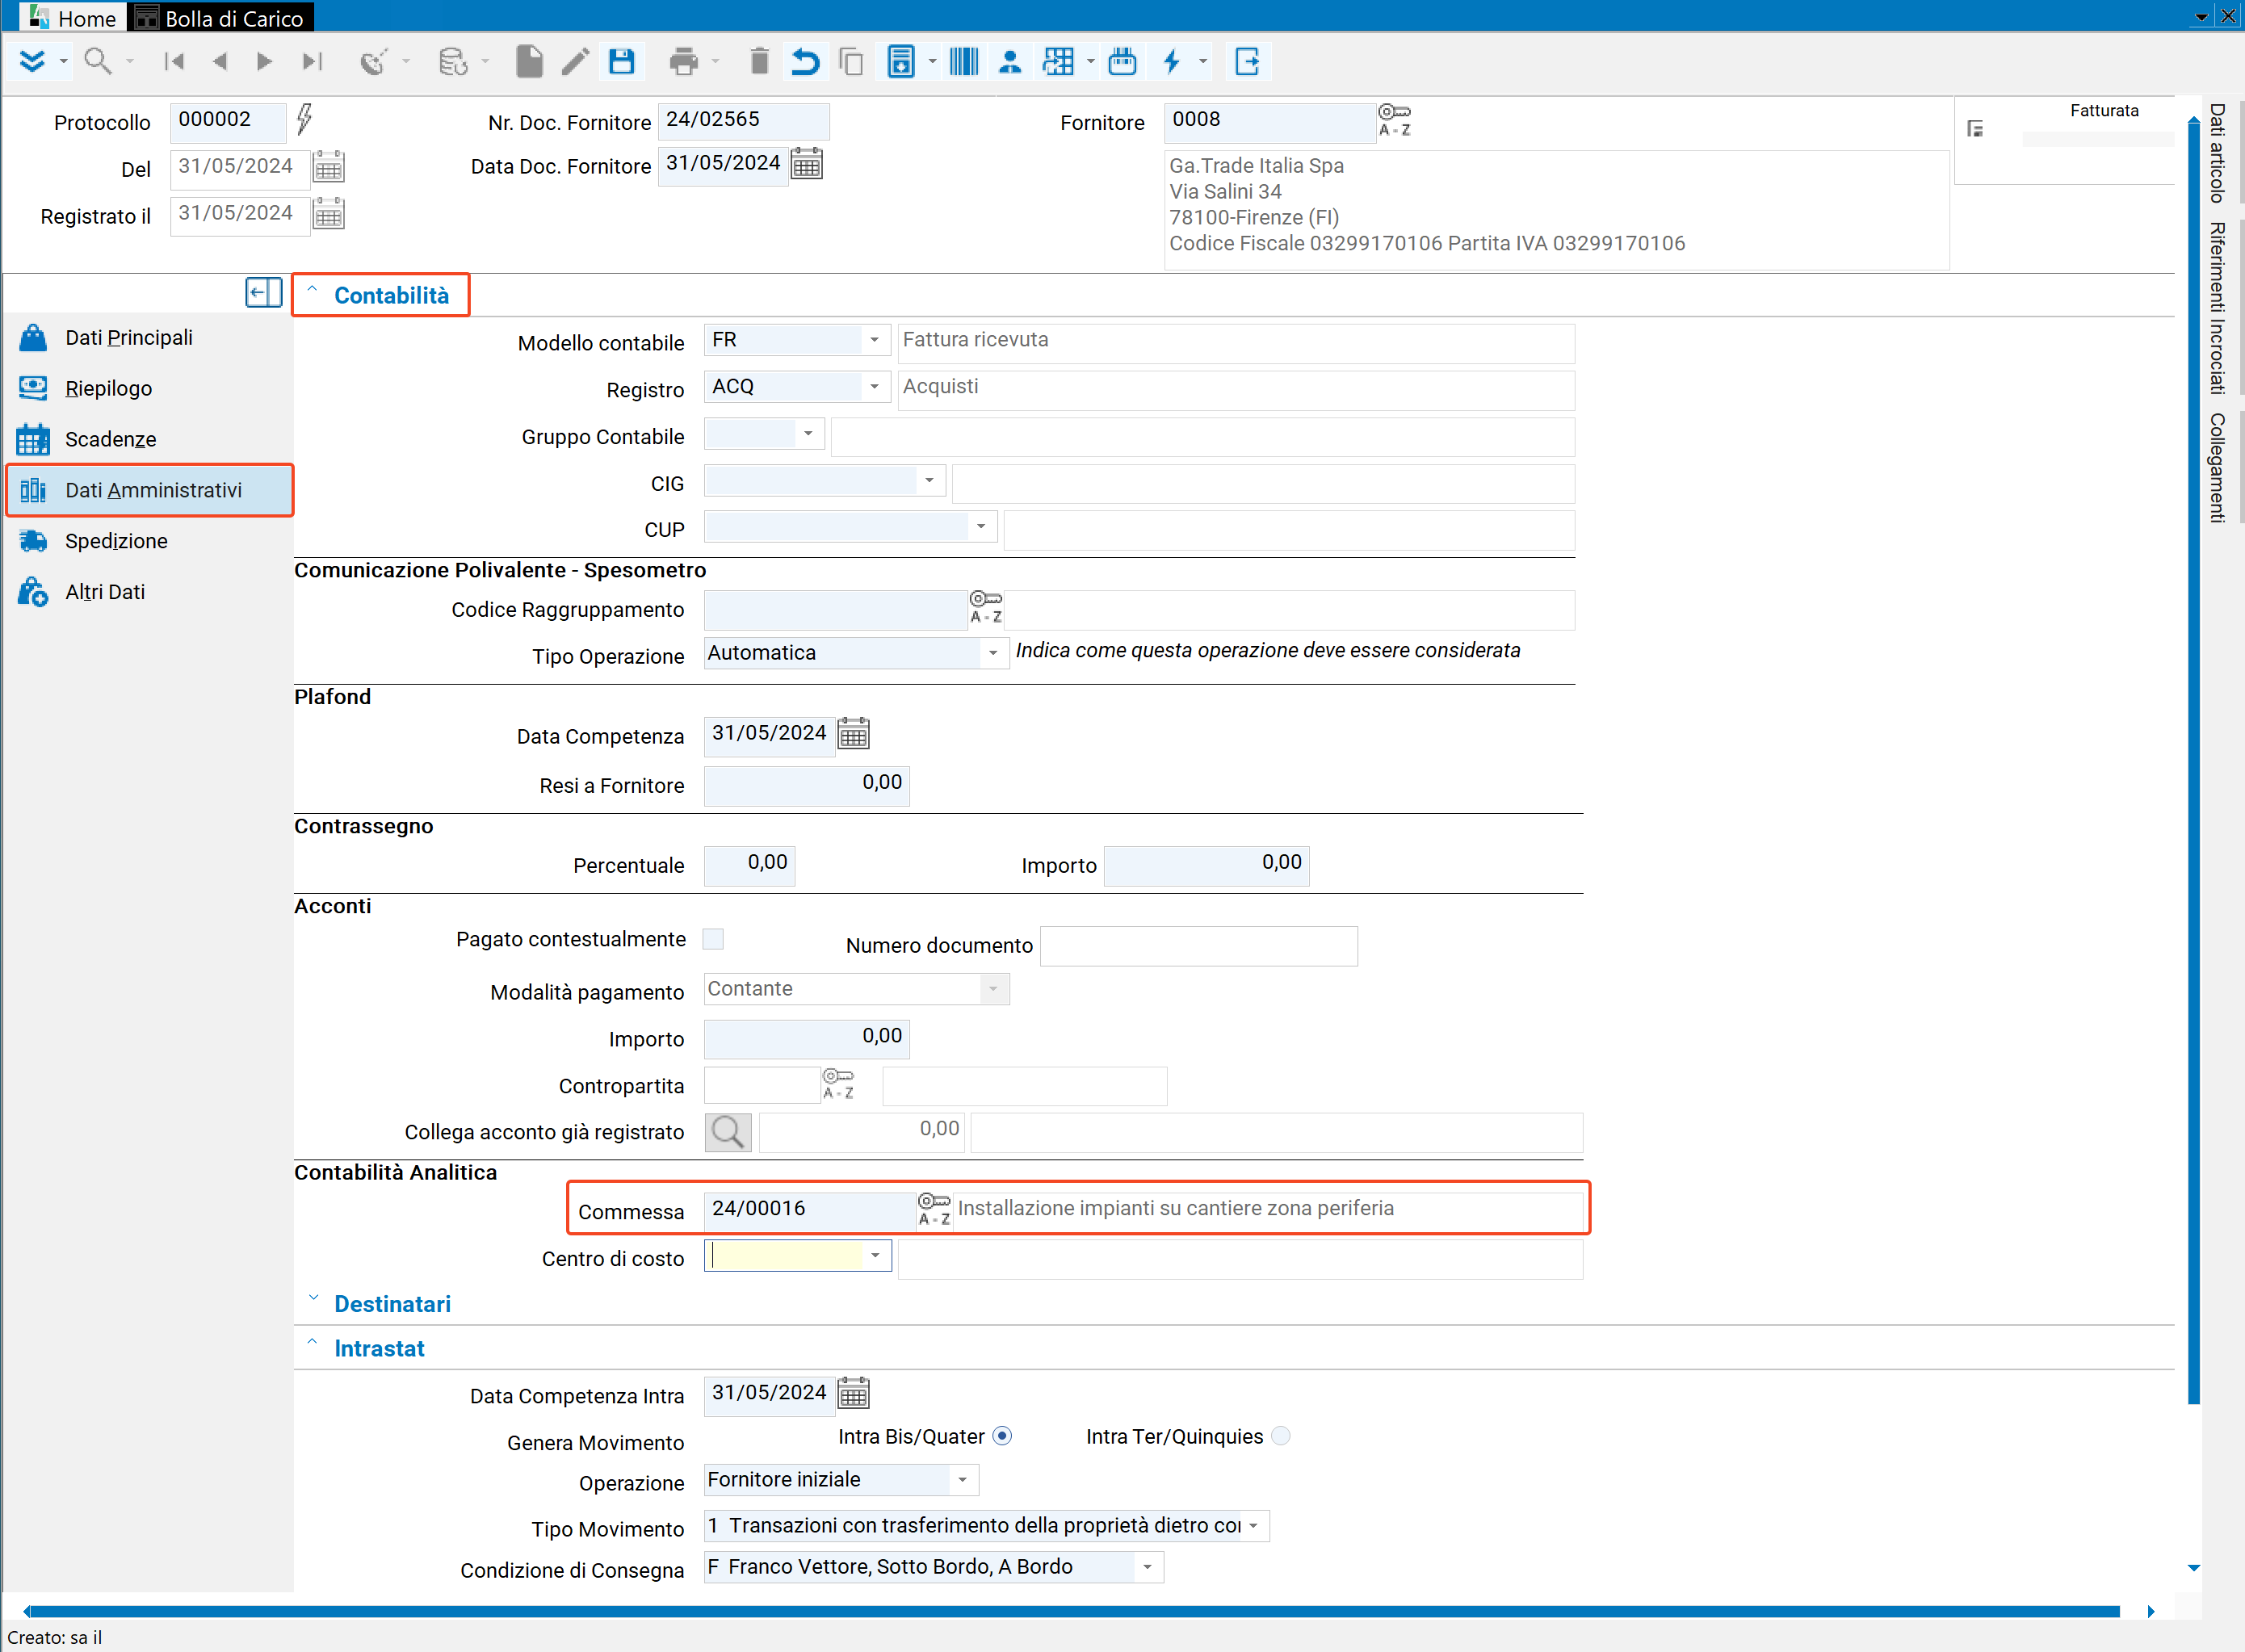This screenshot has width=2245, height=1652.
Task: Click magnifier for Collega acconto già registrato
Action: [x=728, y=1132]
